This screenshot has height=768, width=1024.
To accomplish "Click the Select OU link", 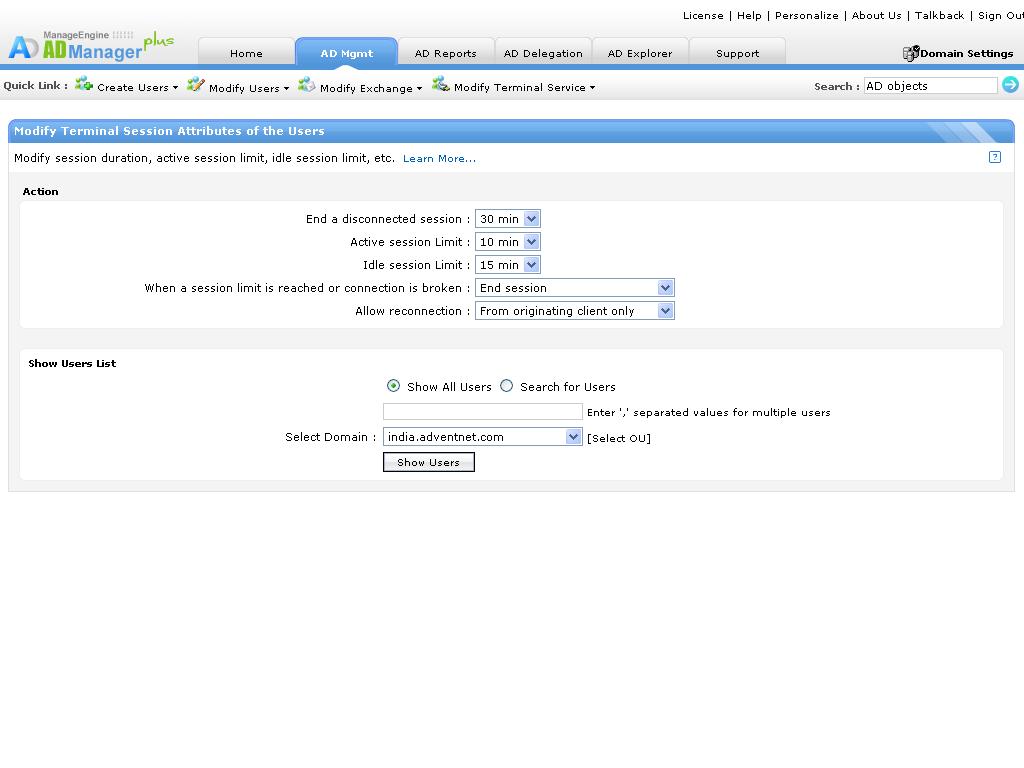I will point(618,438).
